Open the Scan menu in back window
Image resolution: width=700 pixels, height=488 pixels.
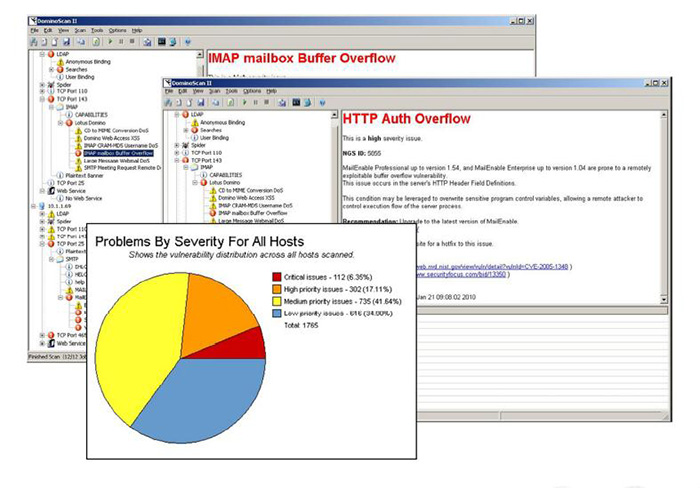click(x=80, y=30)
